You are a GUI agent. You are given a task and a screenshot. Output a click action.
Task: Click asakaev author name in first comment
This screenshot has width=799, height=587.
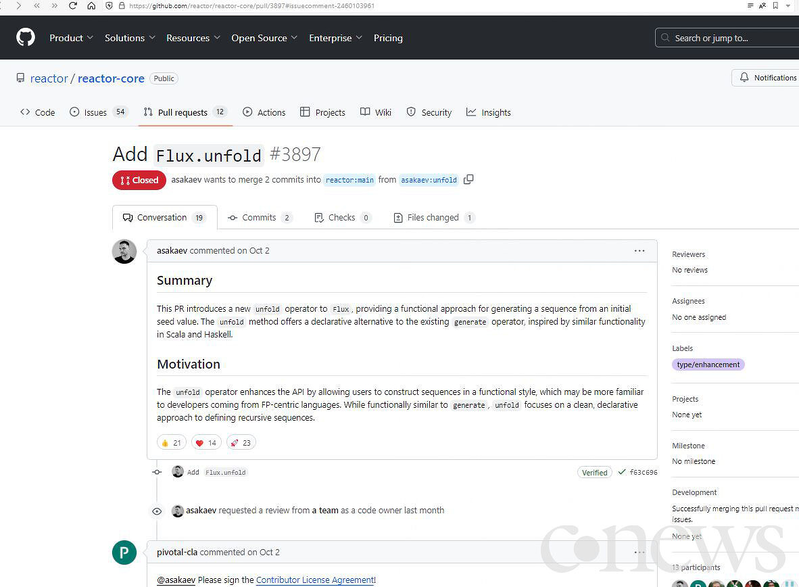(172, 251)
